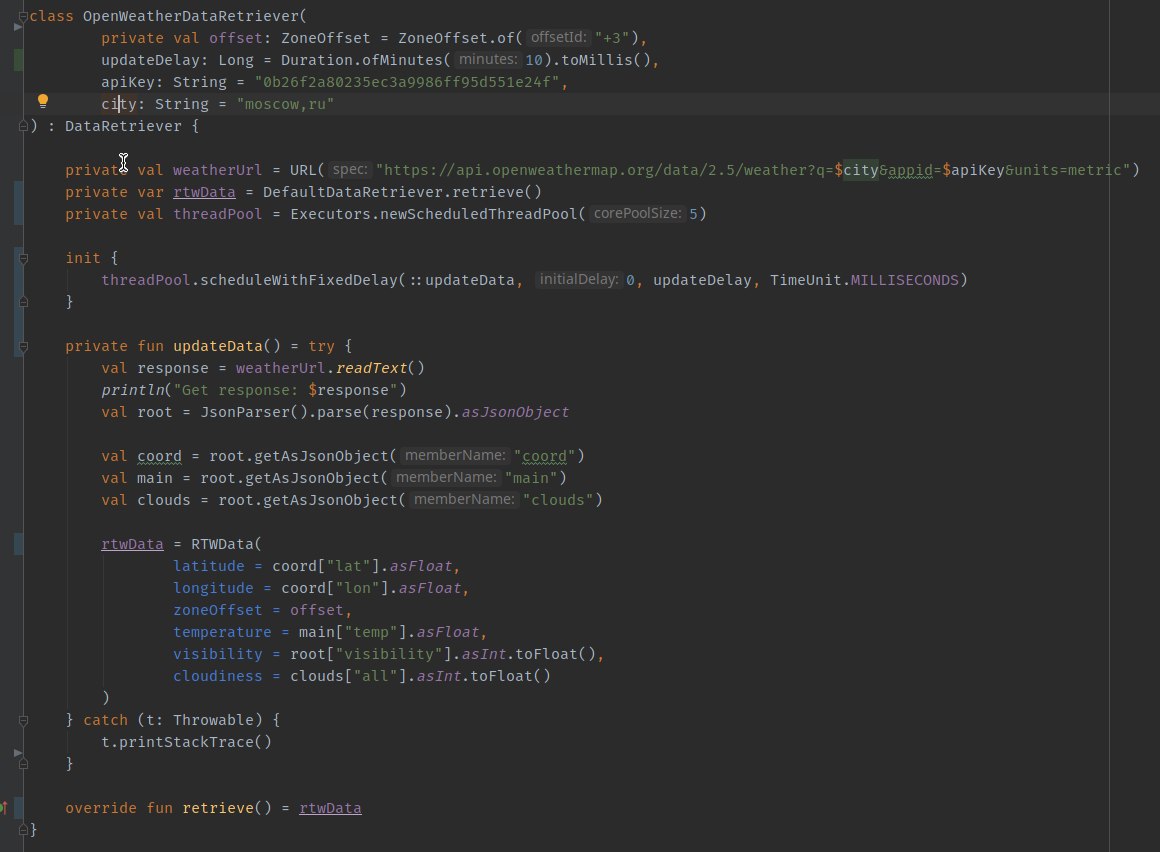Click retrieve in the override function
This screenshot has height=852, width=1160.
(218, 808)
